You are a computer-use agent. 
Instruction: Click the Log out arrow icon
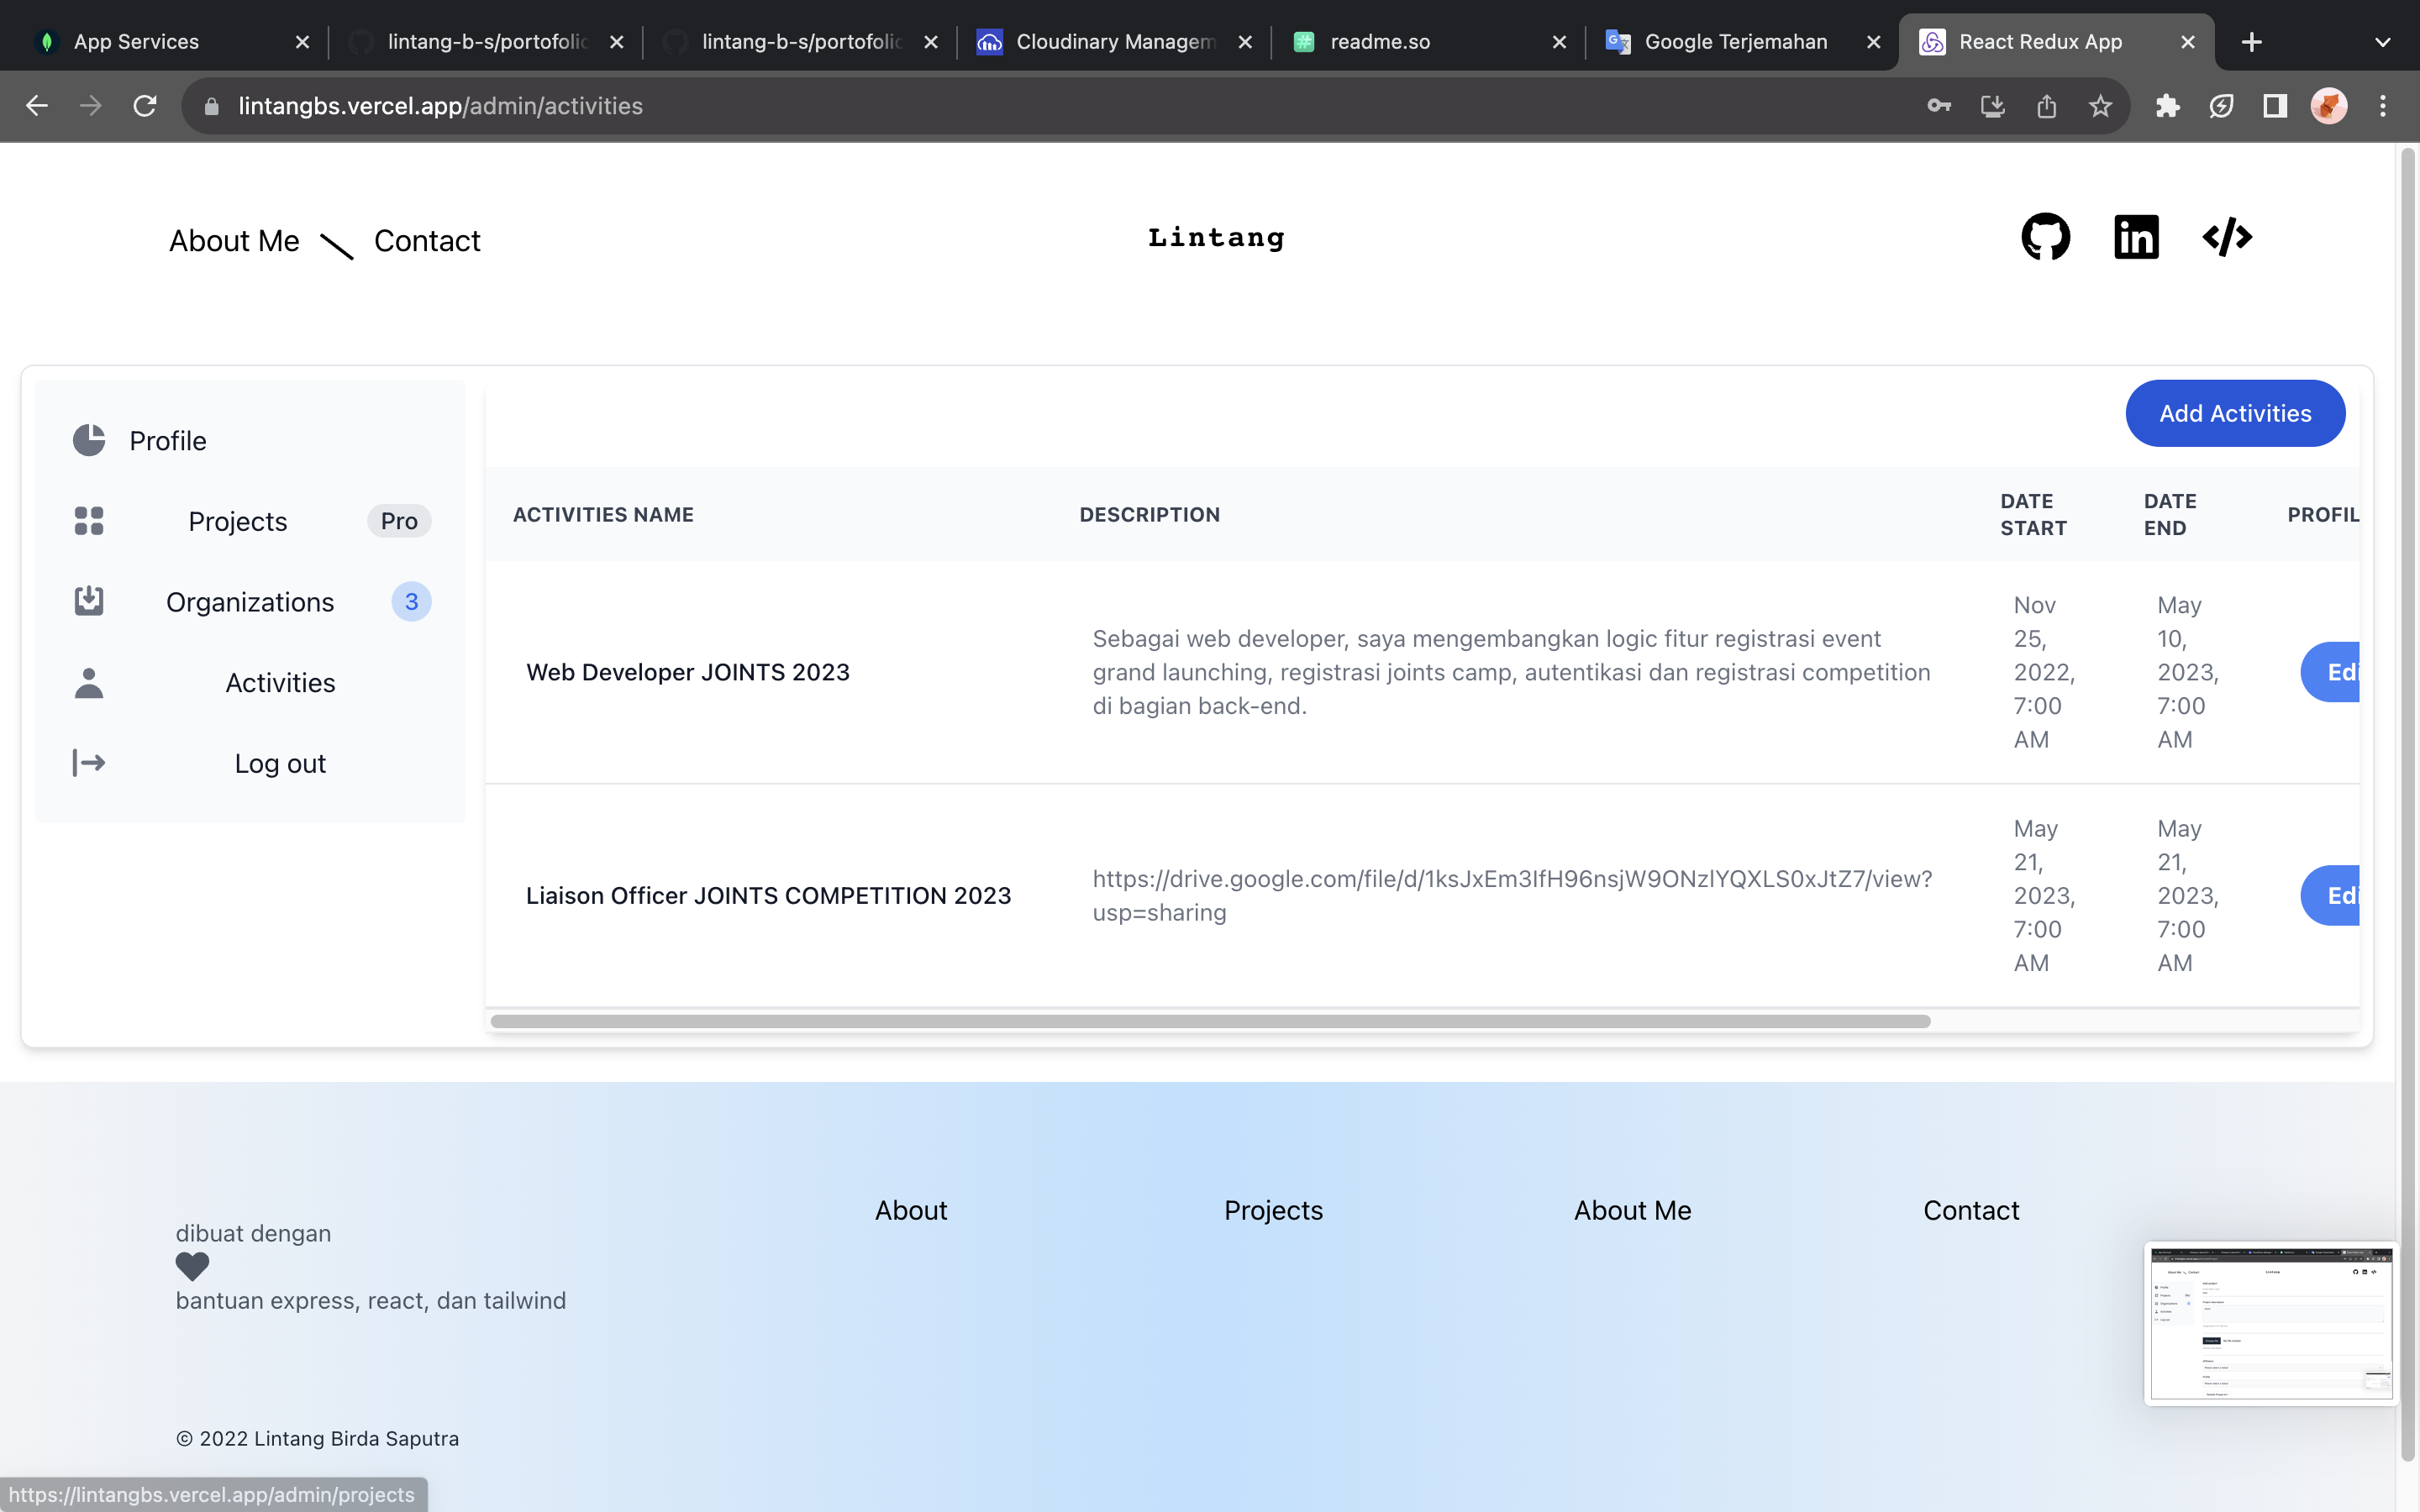pos(89,763)
